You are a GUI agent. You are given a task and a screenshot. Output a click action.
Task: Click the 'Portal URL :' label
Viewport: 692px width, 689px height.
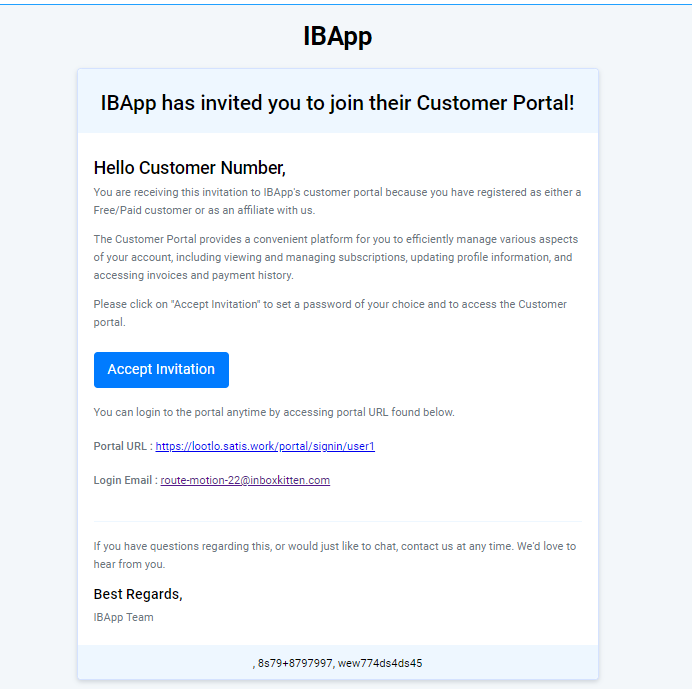(x=123, y=446)
